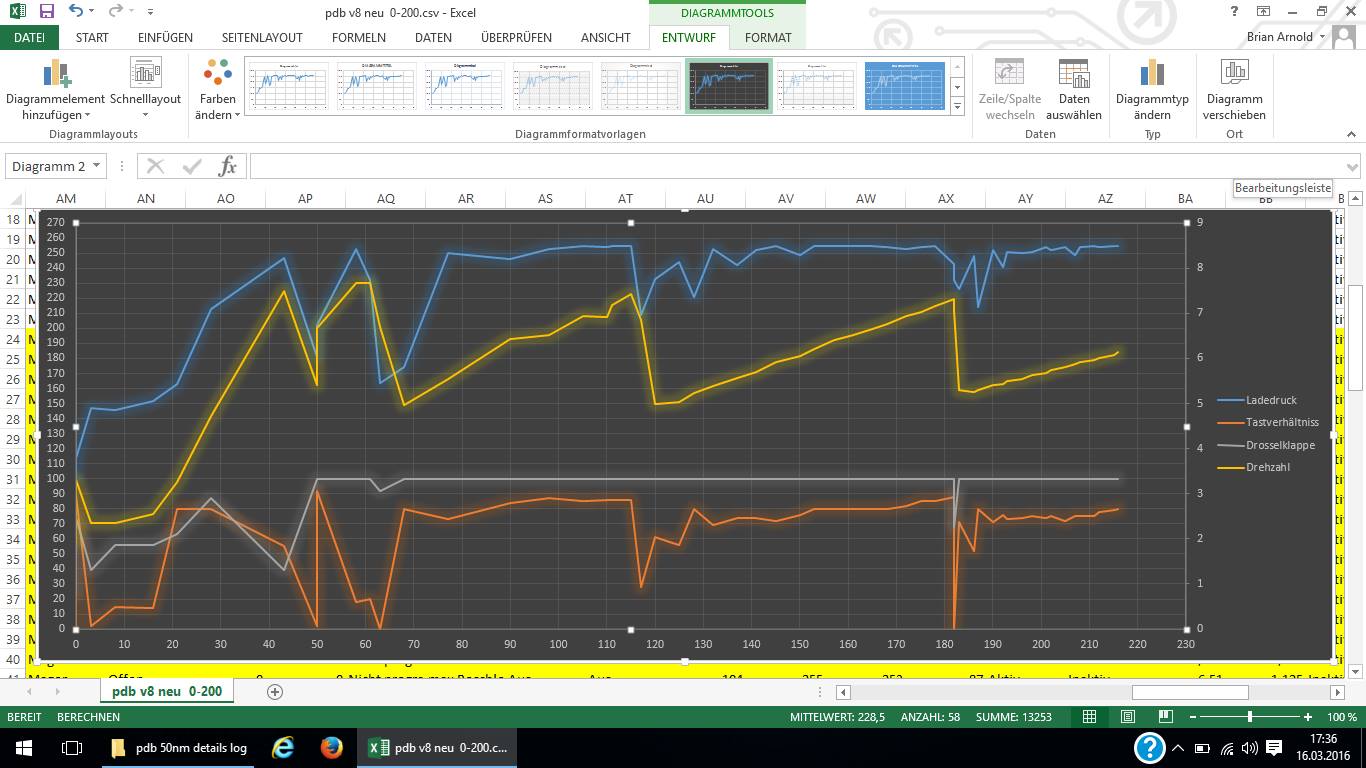Insert function using fx icon
Screen dimensions: 1366x768
coord(228,166)
